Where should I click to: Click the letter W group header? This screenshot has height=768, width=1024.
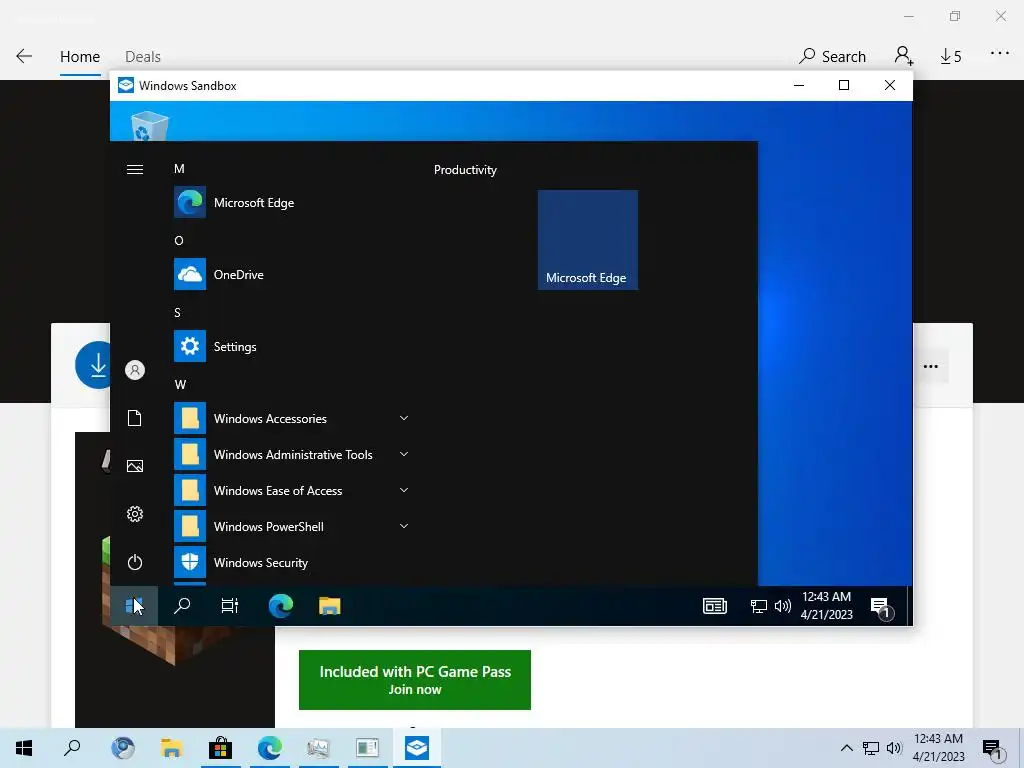pyautogui.click(x=180, y=384)
